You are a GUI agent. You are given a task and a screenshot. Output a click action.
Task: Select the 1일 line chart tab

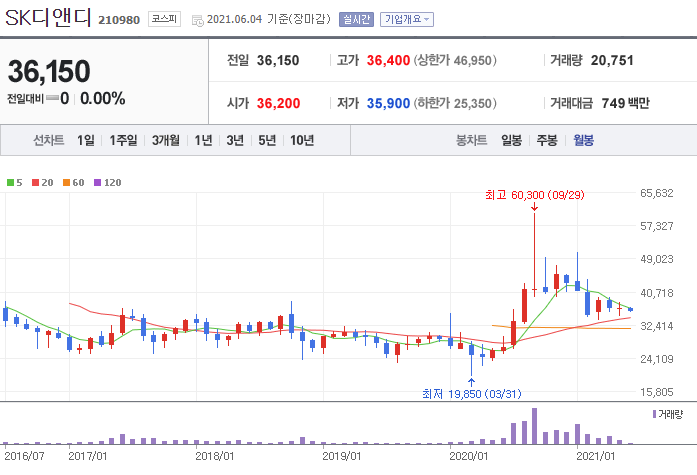(x=86, y=140)
